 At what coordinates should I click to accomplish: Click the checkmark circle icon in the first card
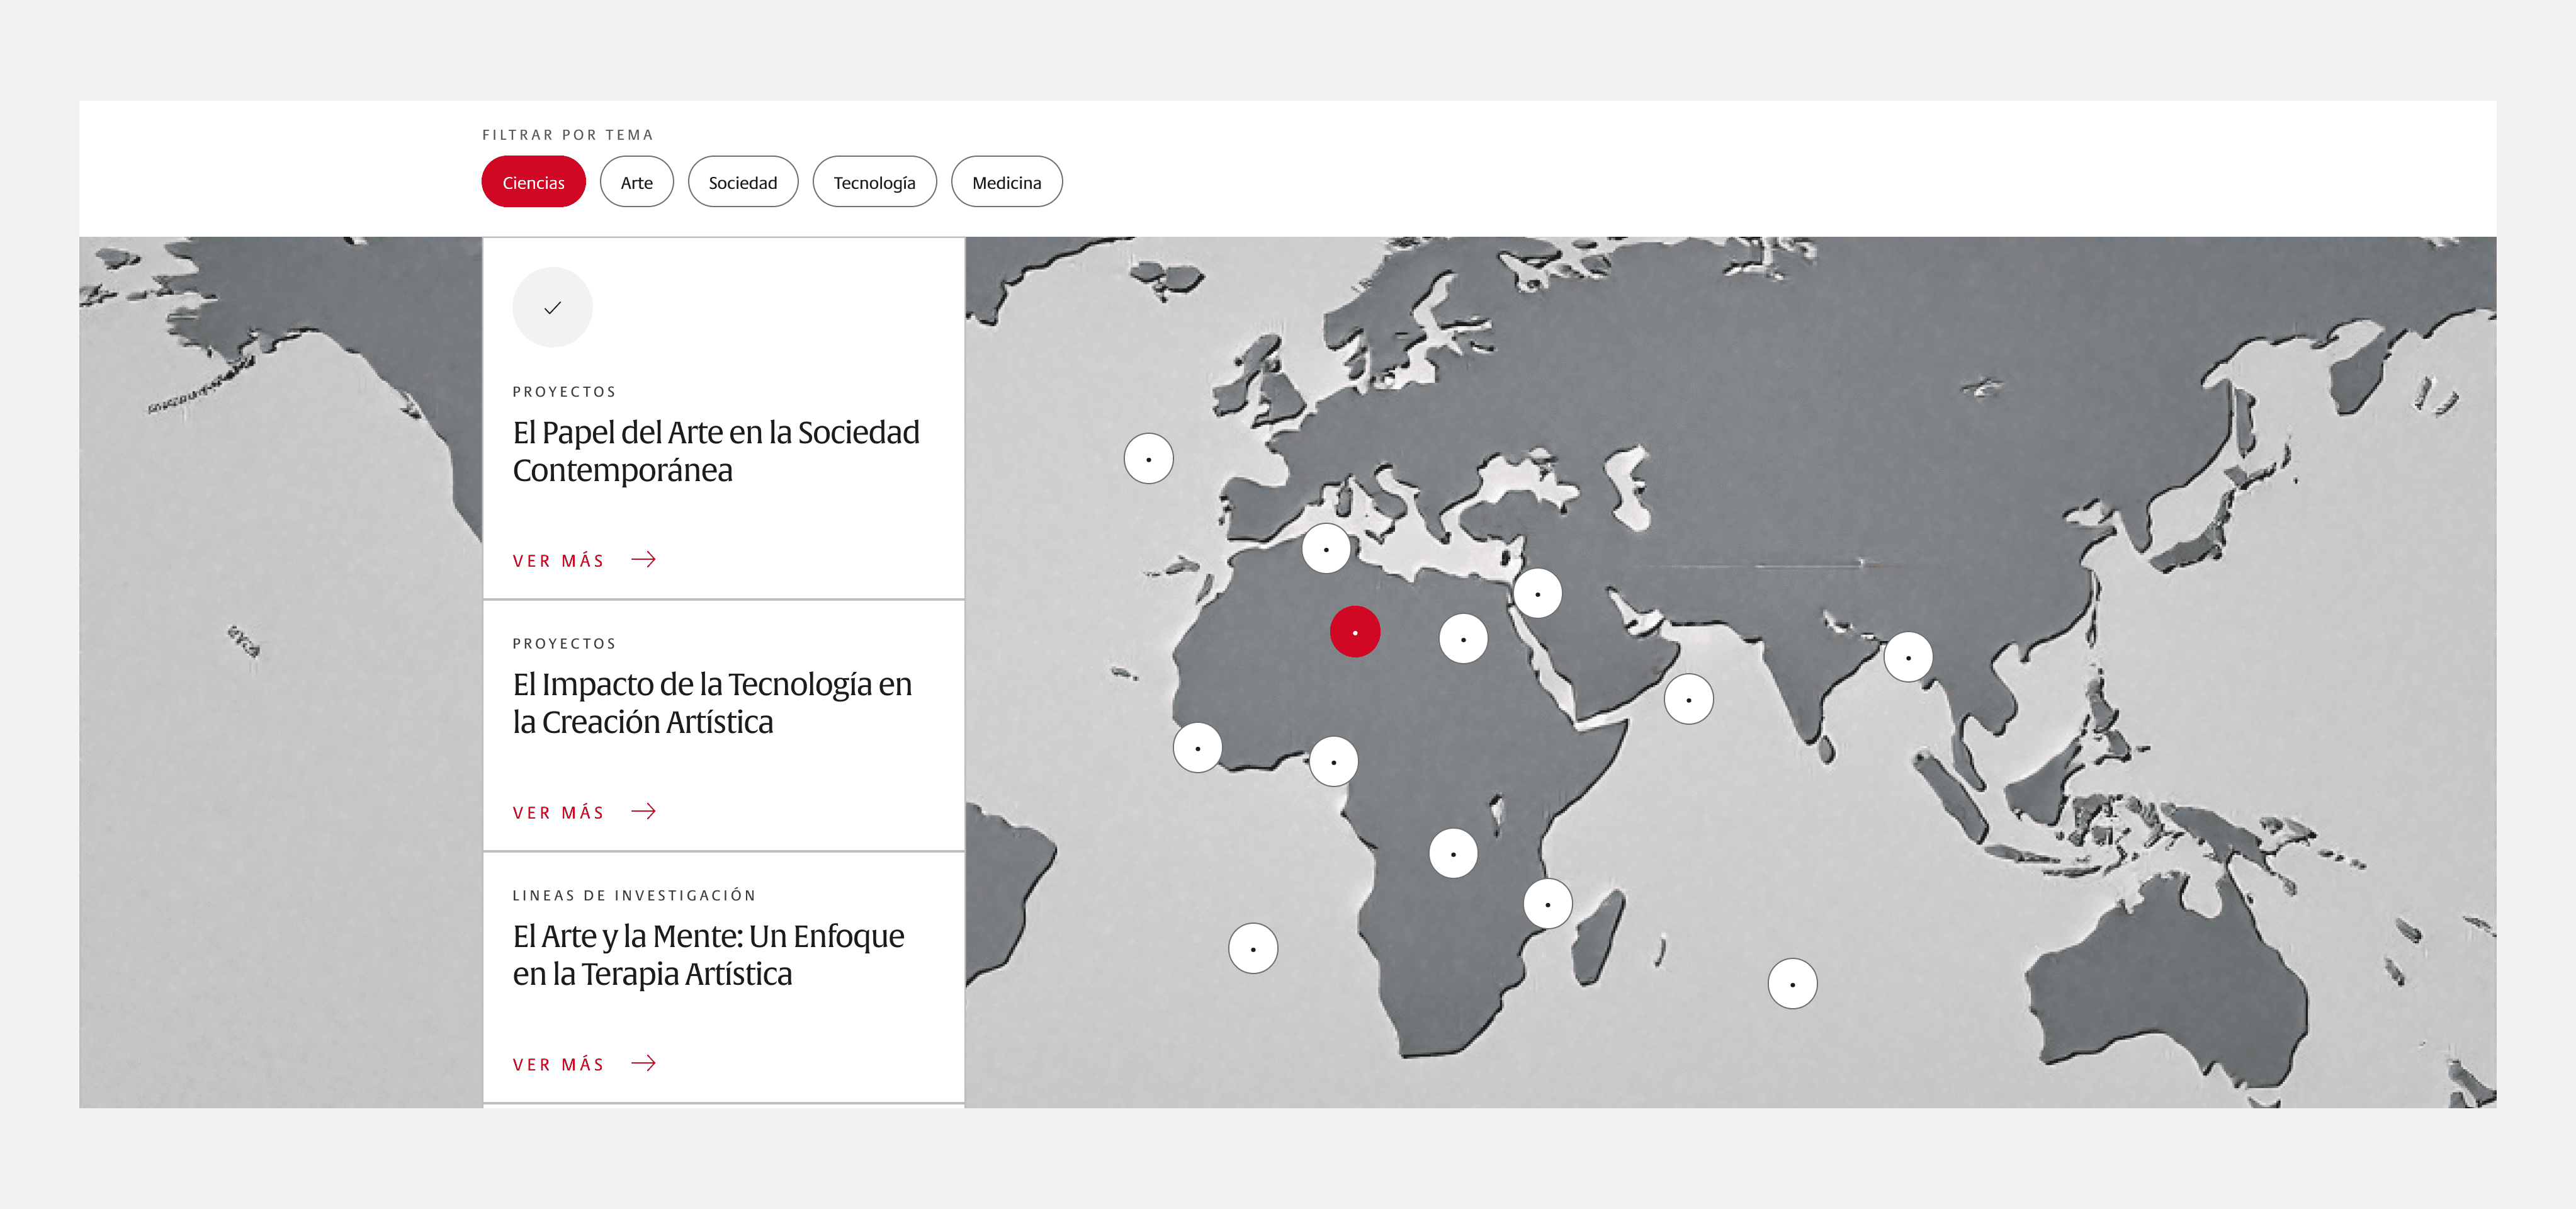point(552,308)
